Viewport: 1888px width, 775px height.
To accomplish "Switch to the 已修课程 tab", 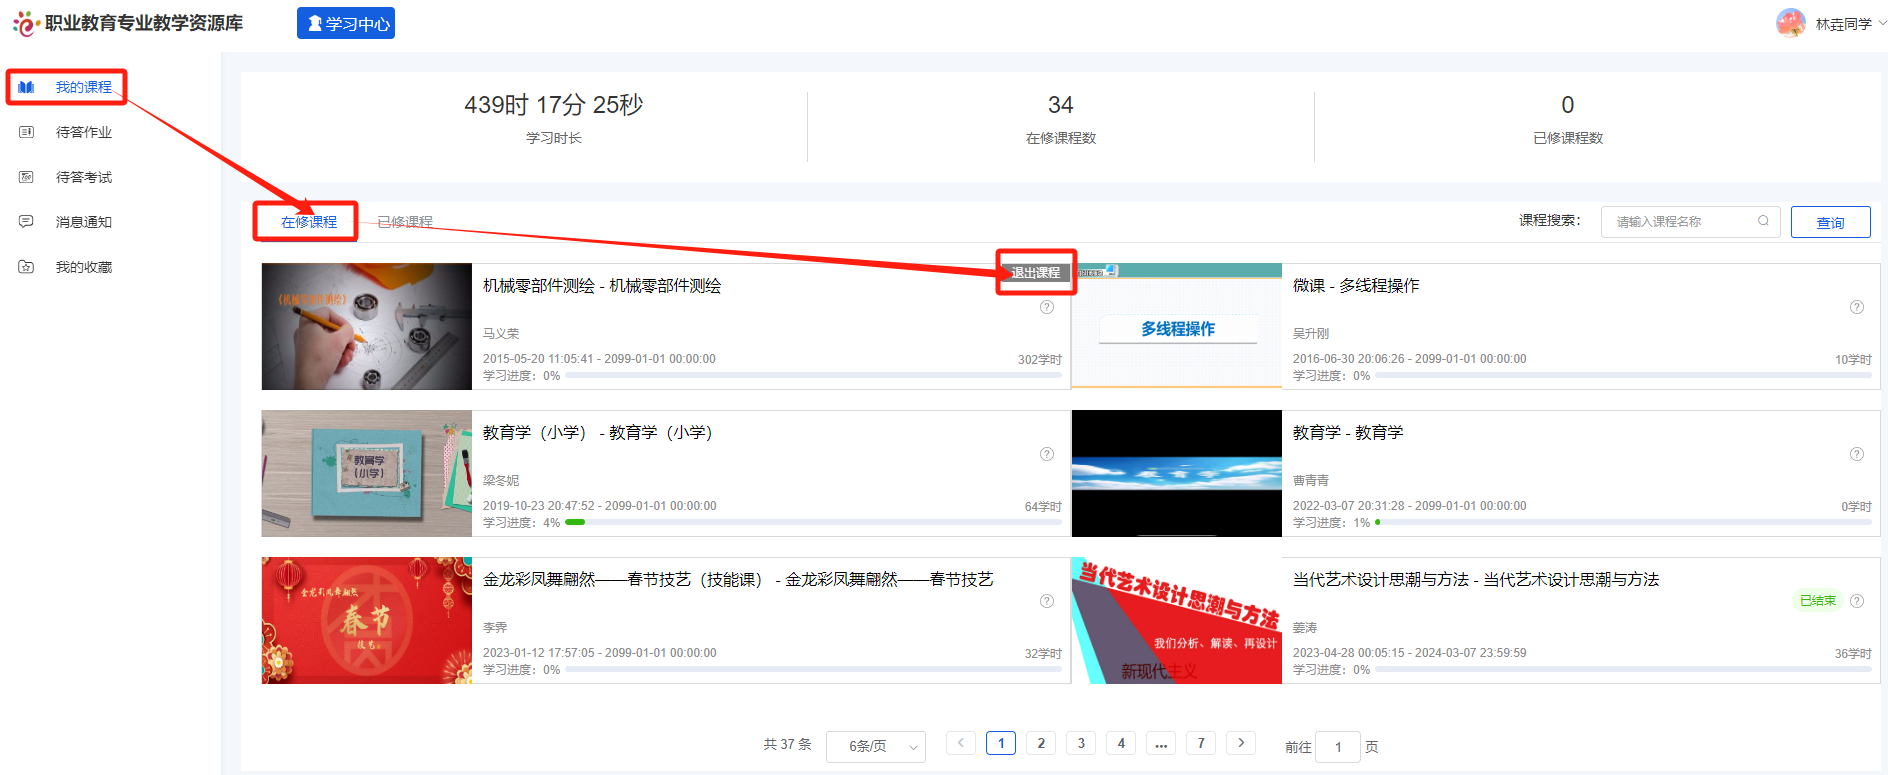I will [x=405, y=222].
